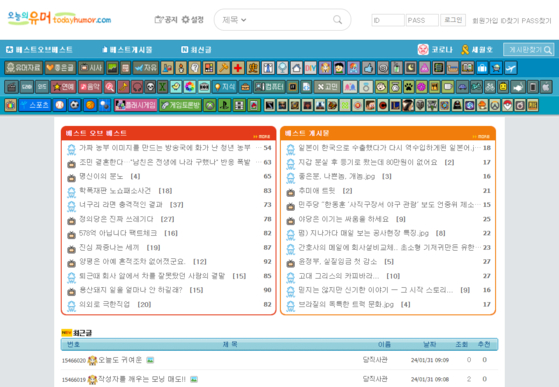The height and width of the screenshot is (387, 559).
Task: Open the headphones board icon
Action: tap(137, 87)
